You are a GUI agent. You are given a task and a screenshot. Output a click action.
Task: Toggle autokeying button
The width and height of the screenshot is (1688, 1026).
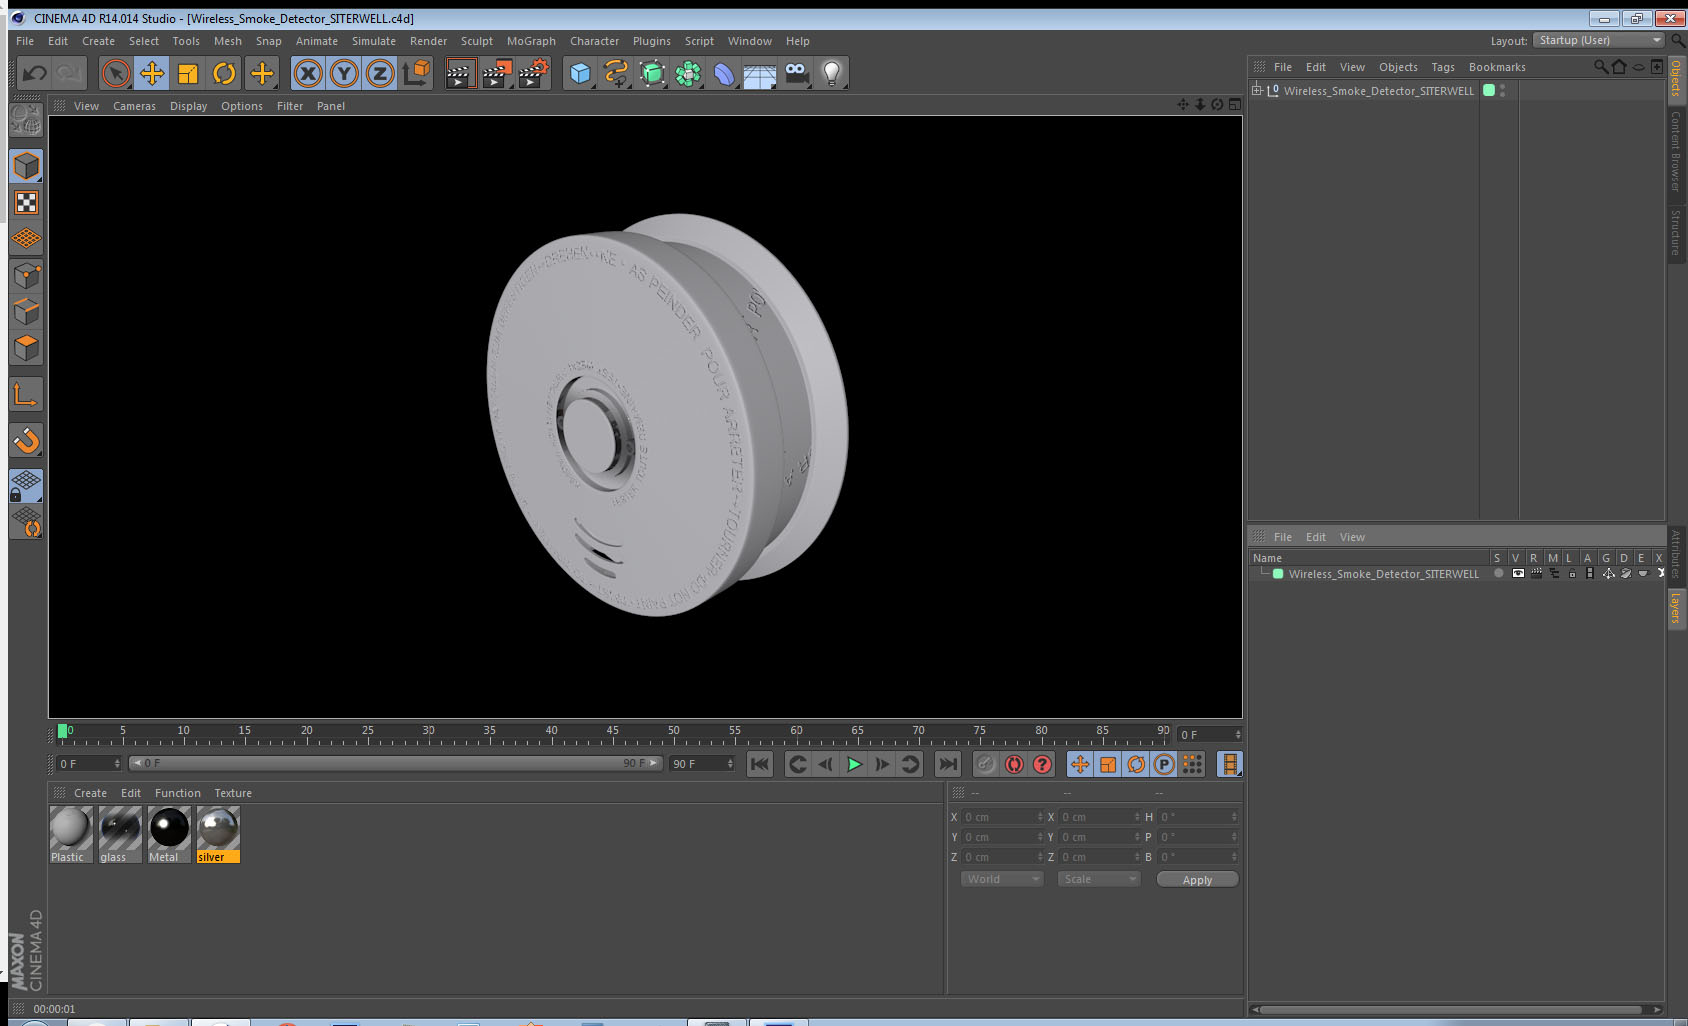tap(1014, 764)
